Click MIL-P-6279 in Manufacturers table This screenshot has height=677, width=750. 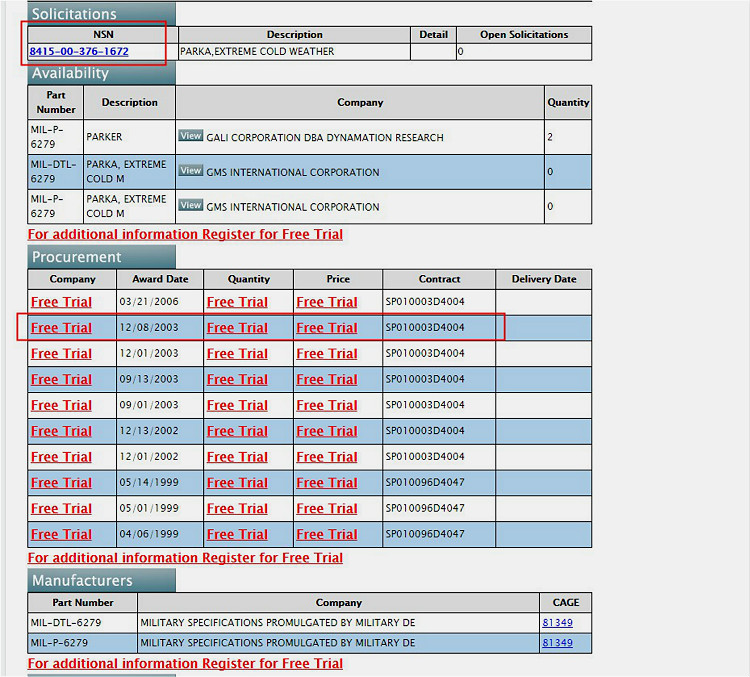coord(59,643)
